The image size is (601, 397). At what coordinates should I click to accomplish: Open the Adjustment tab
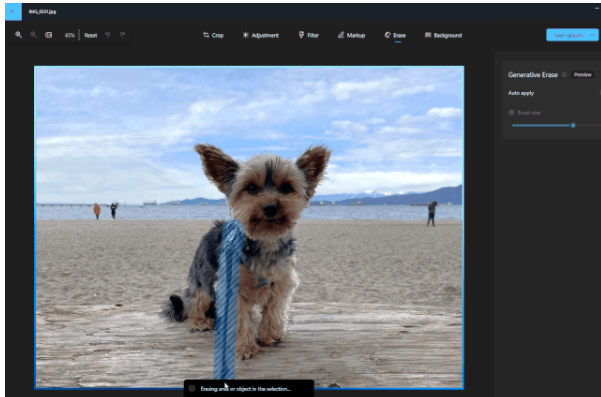pyautogui.click(x=261, y=35)
